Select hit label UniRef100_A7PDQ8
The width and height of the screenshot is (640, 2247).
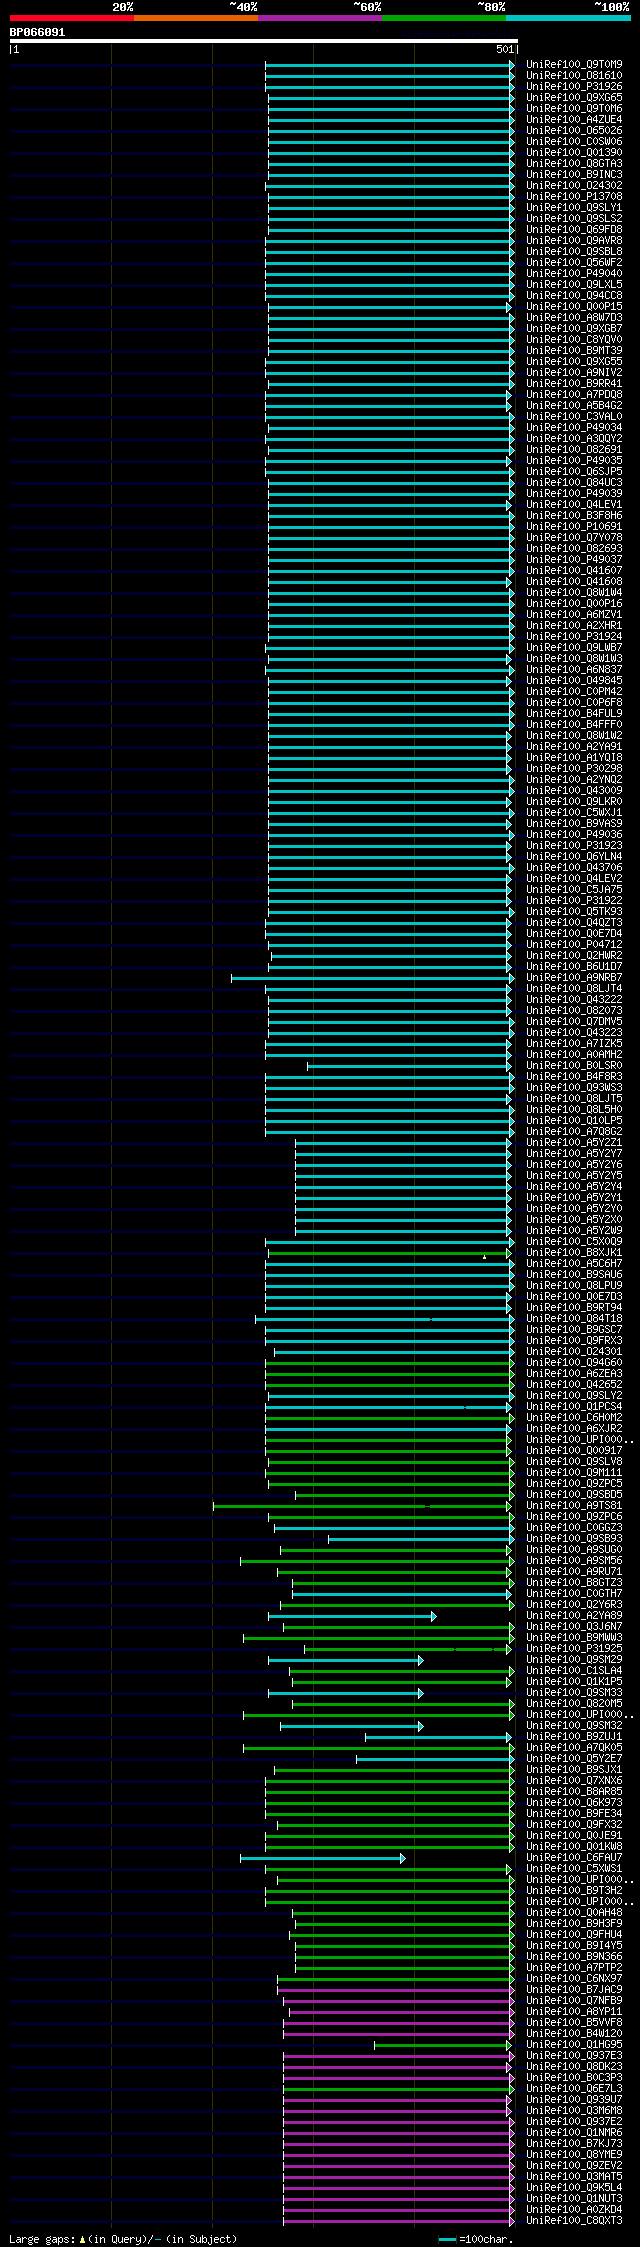pos(574,394)
